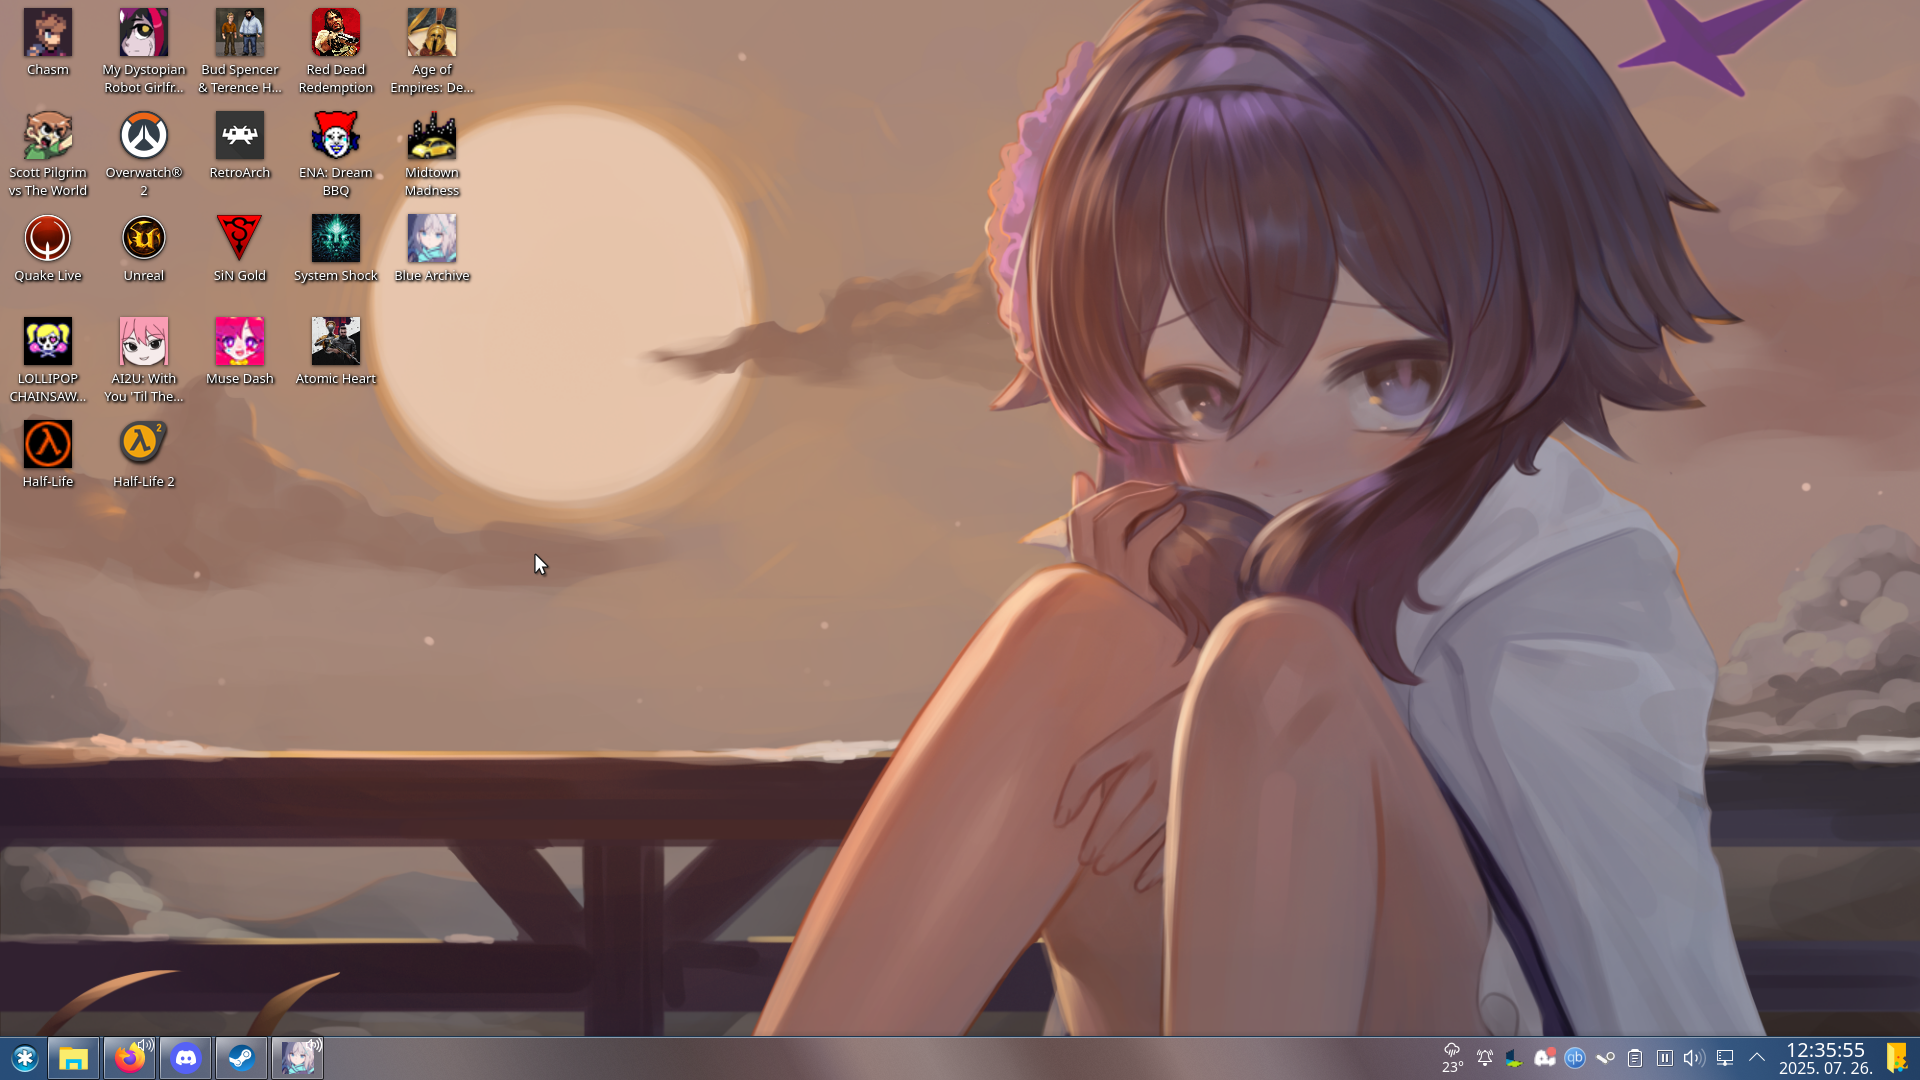This screenshot has height=1080, width=1920.
Task: Open Discord tray icon with red badge
Action: point(1545,1058)
